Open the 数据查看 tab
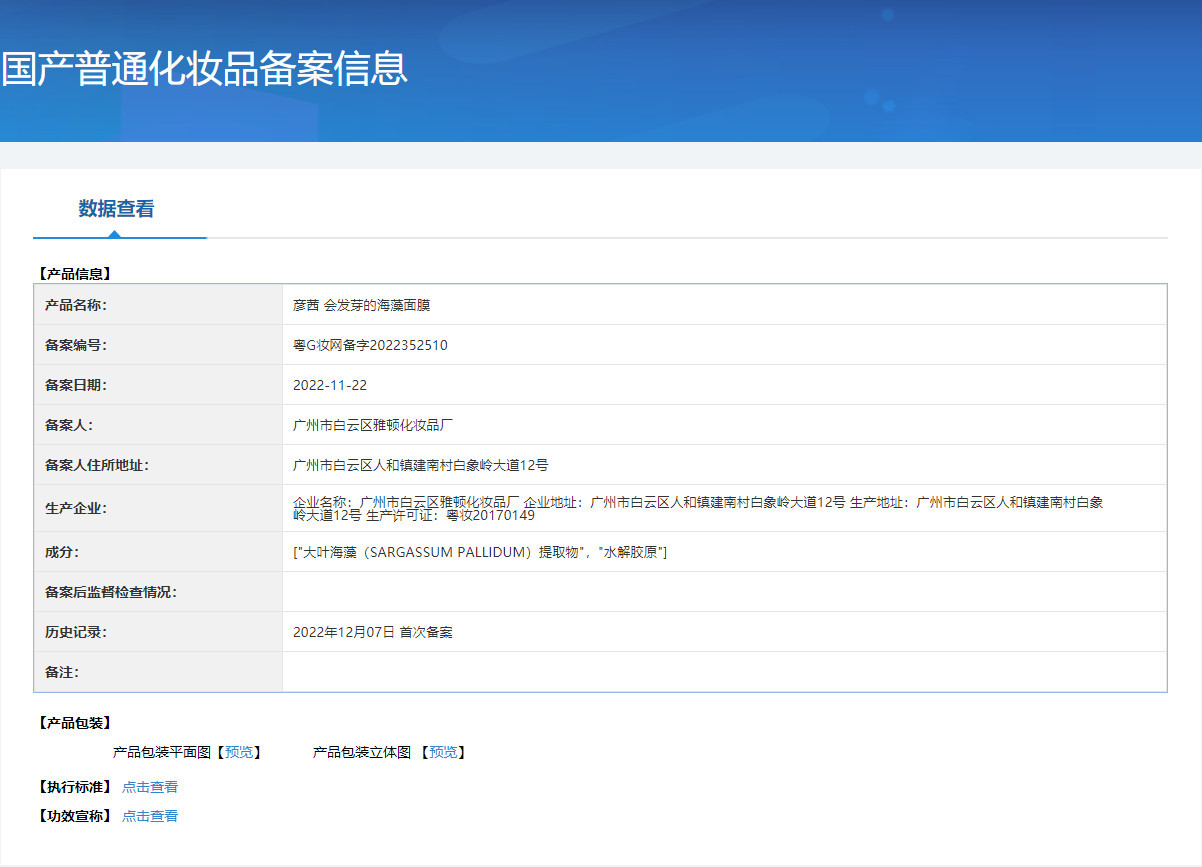1202x867 pixels. point(117,209)
